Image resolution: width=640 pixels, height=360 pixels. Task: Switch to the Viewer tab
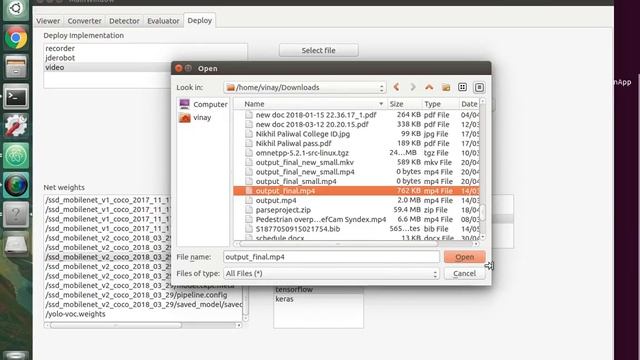pos(48,21)
